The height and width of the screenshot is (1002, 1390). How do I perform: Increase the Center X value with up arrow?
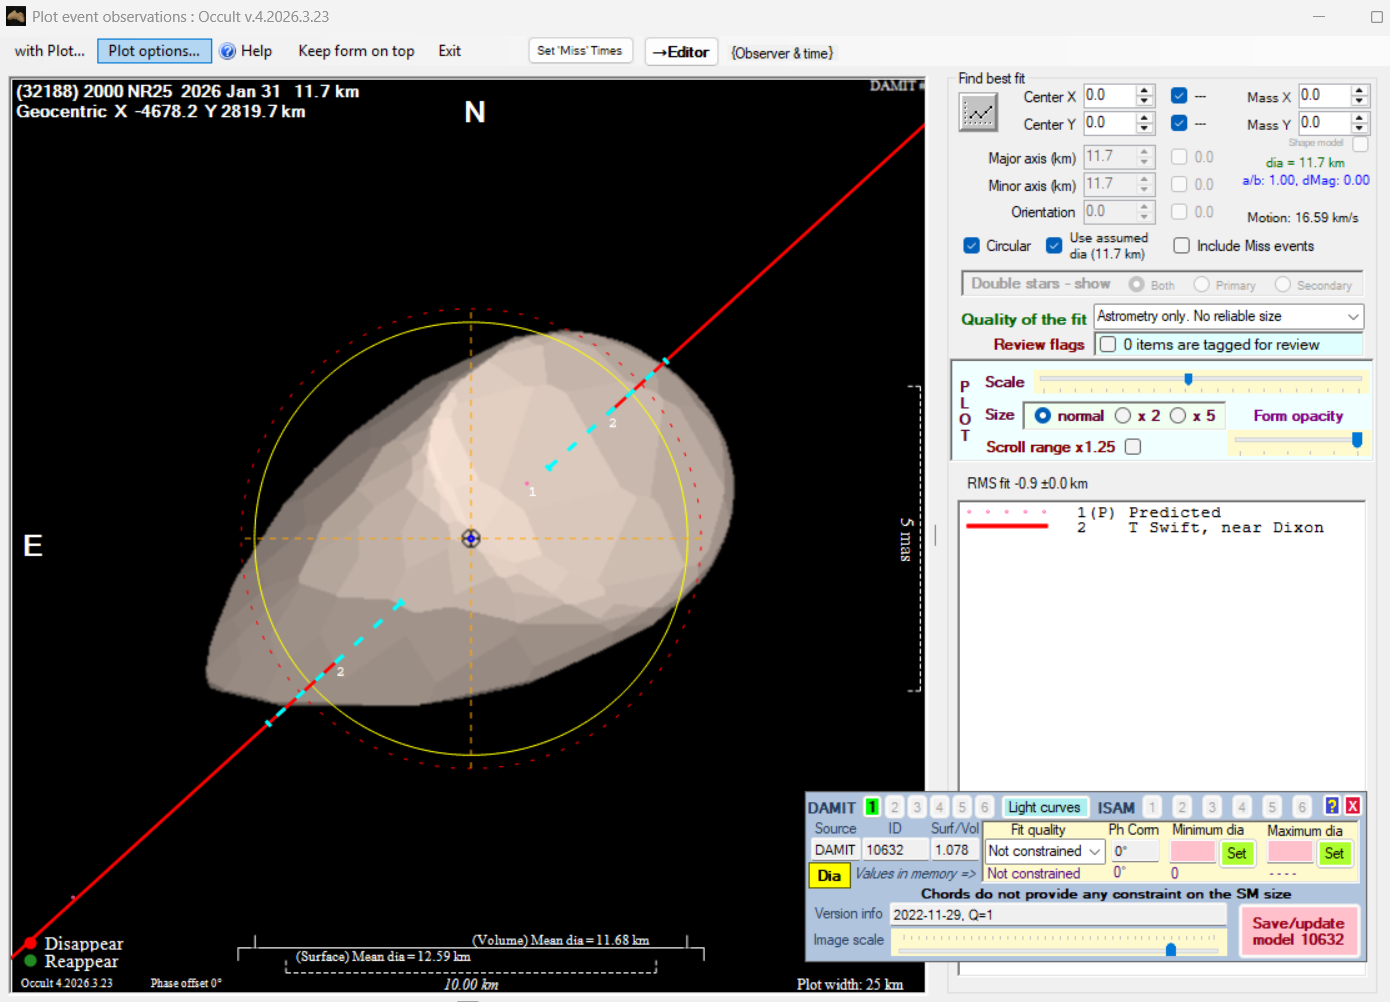(1145, 90)
